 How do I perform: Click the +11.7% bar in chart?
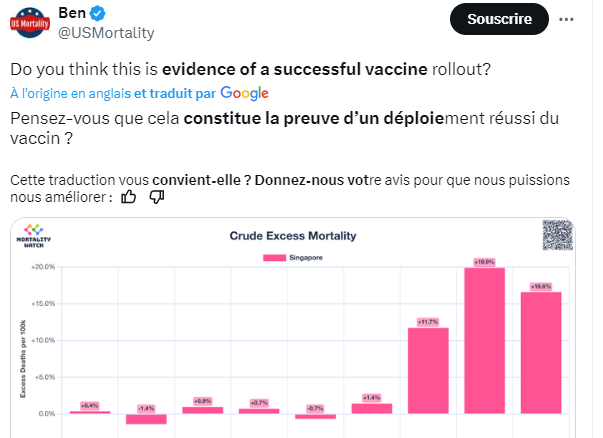pos(428,370)
